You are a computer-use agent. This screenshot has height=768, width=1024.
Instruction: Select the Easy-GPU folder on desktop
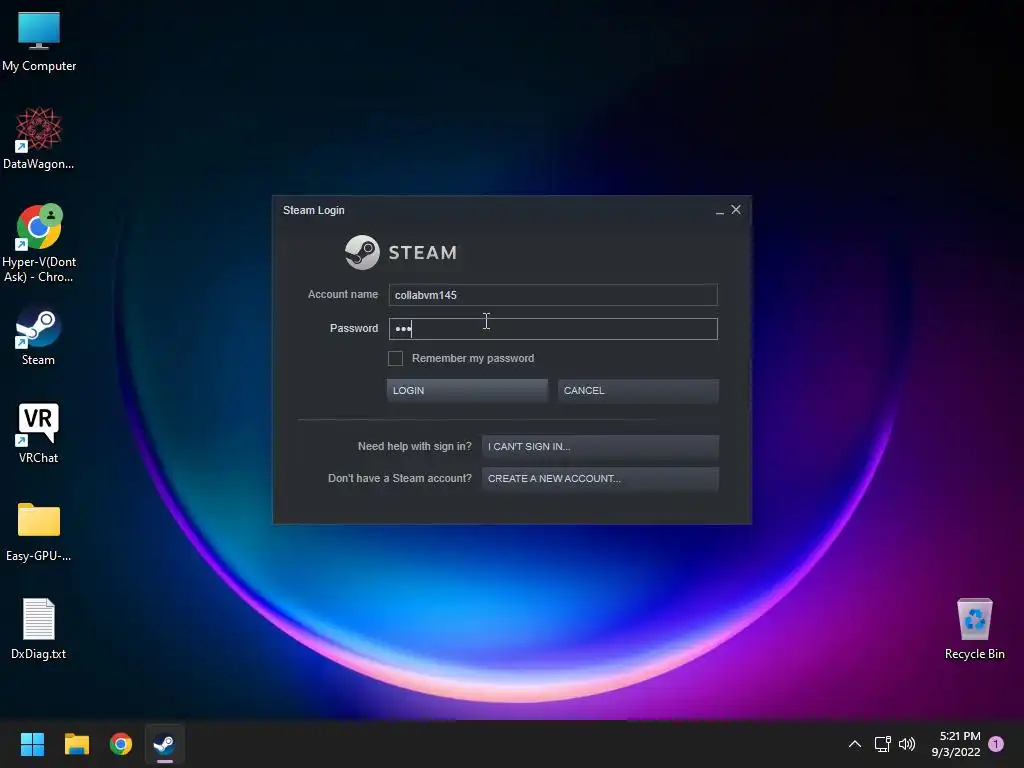(39, 532)
